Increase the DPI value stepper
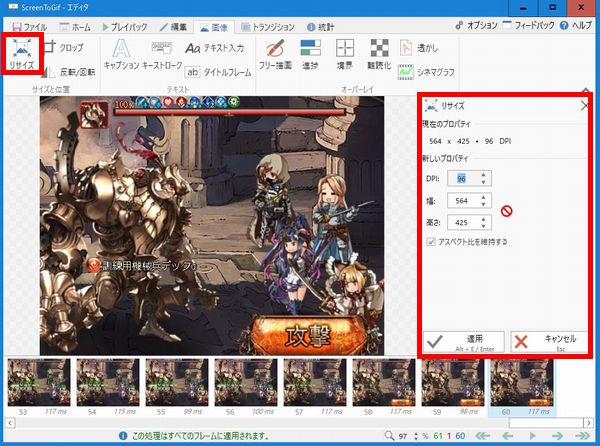This screenshot has width=600, height=446. (483, 175)
